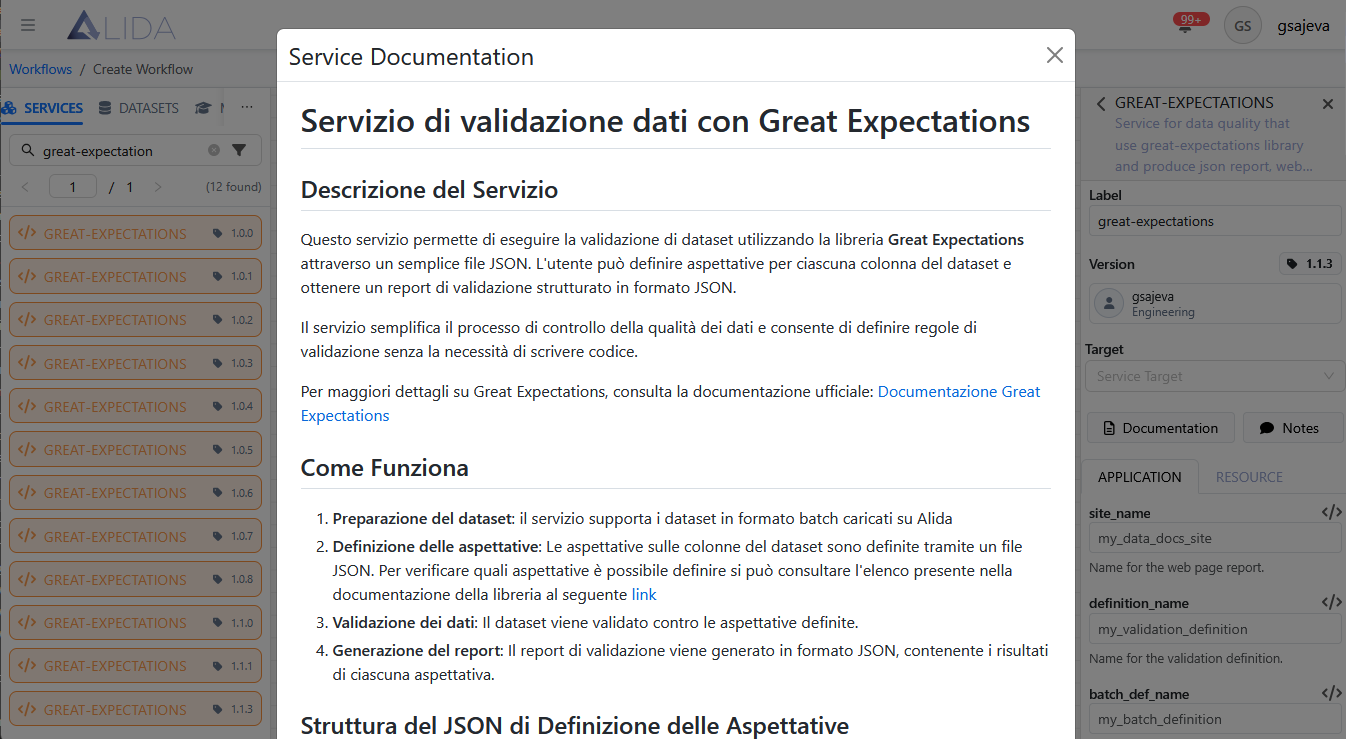The width and height of the screenshot is (1346, 739).
Task: Click the tag icon beside version 1.0.3
Action: [x=218, y=363]
